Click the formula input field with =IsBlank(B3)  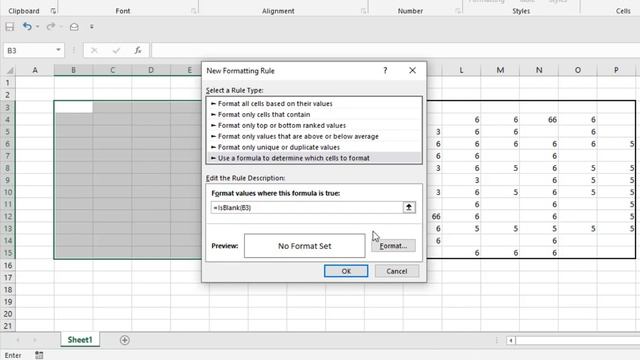tap(307, 208)
